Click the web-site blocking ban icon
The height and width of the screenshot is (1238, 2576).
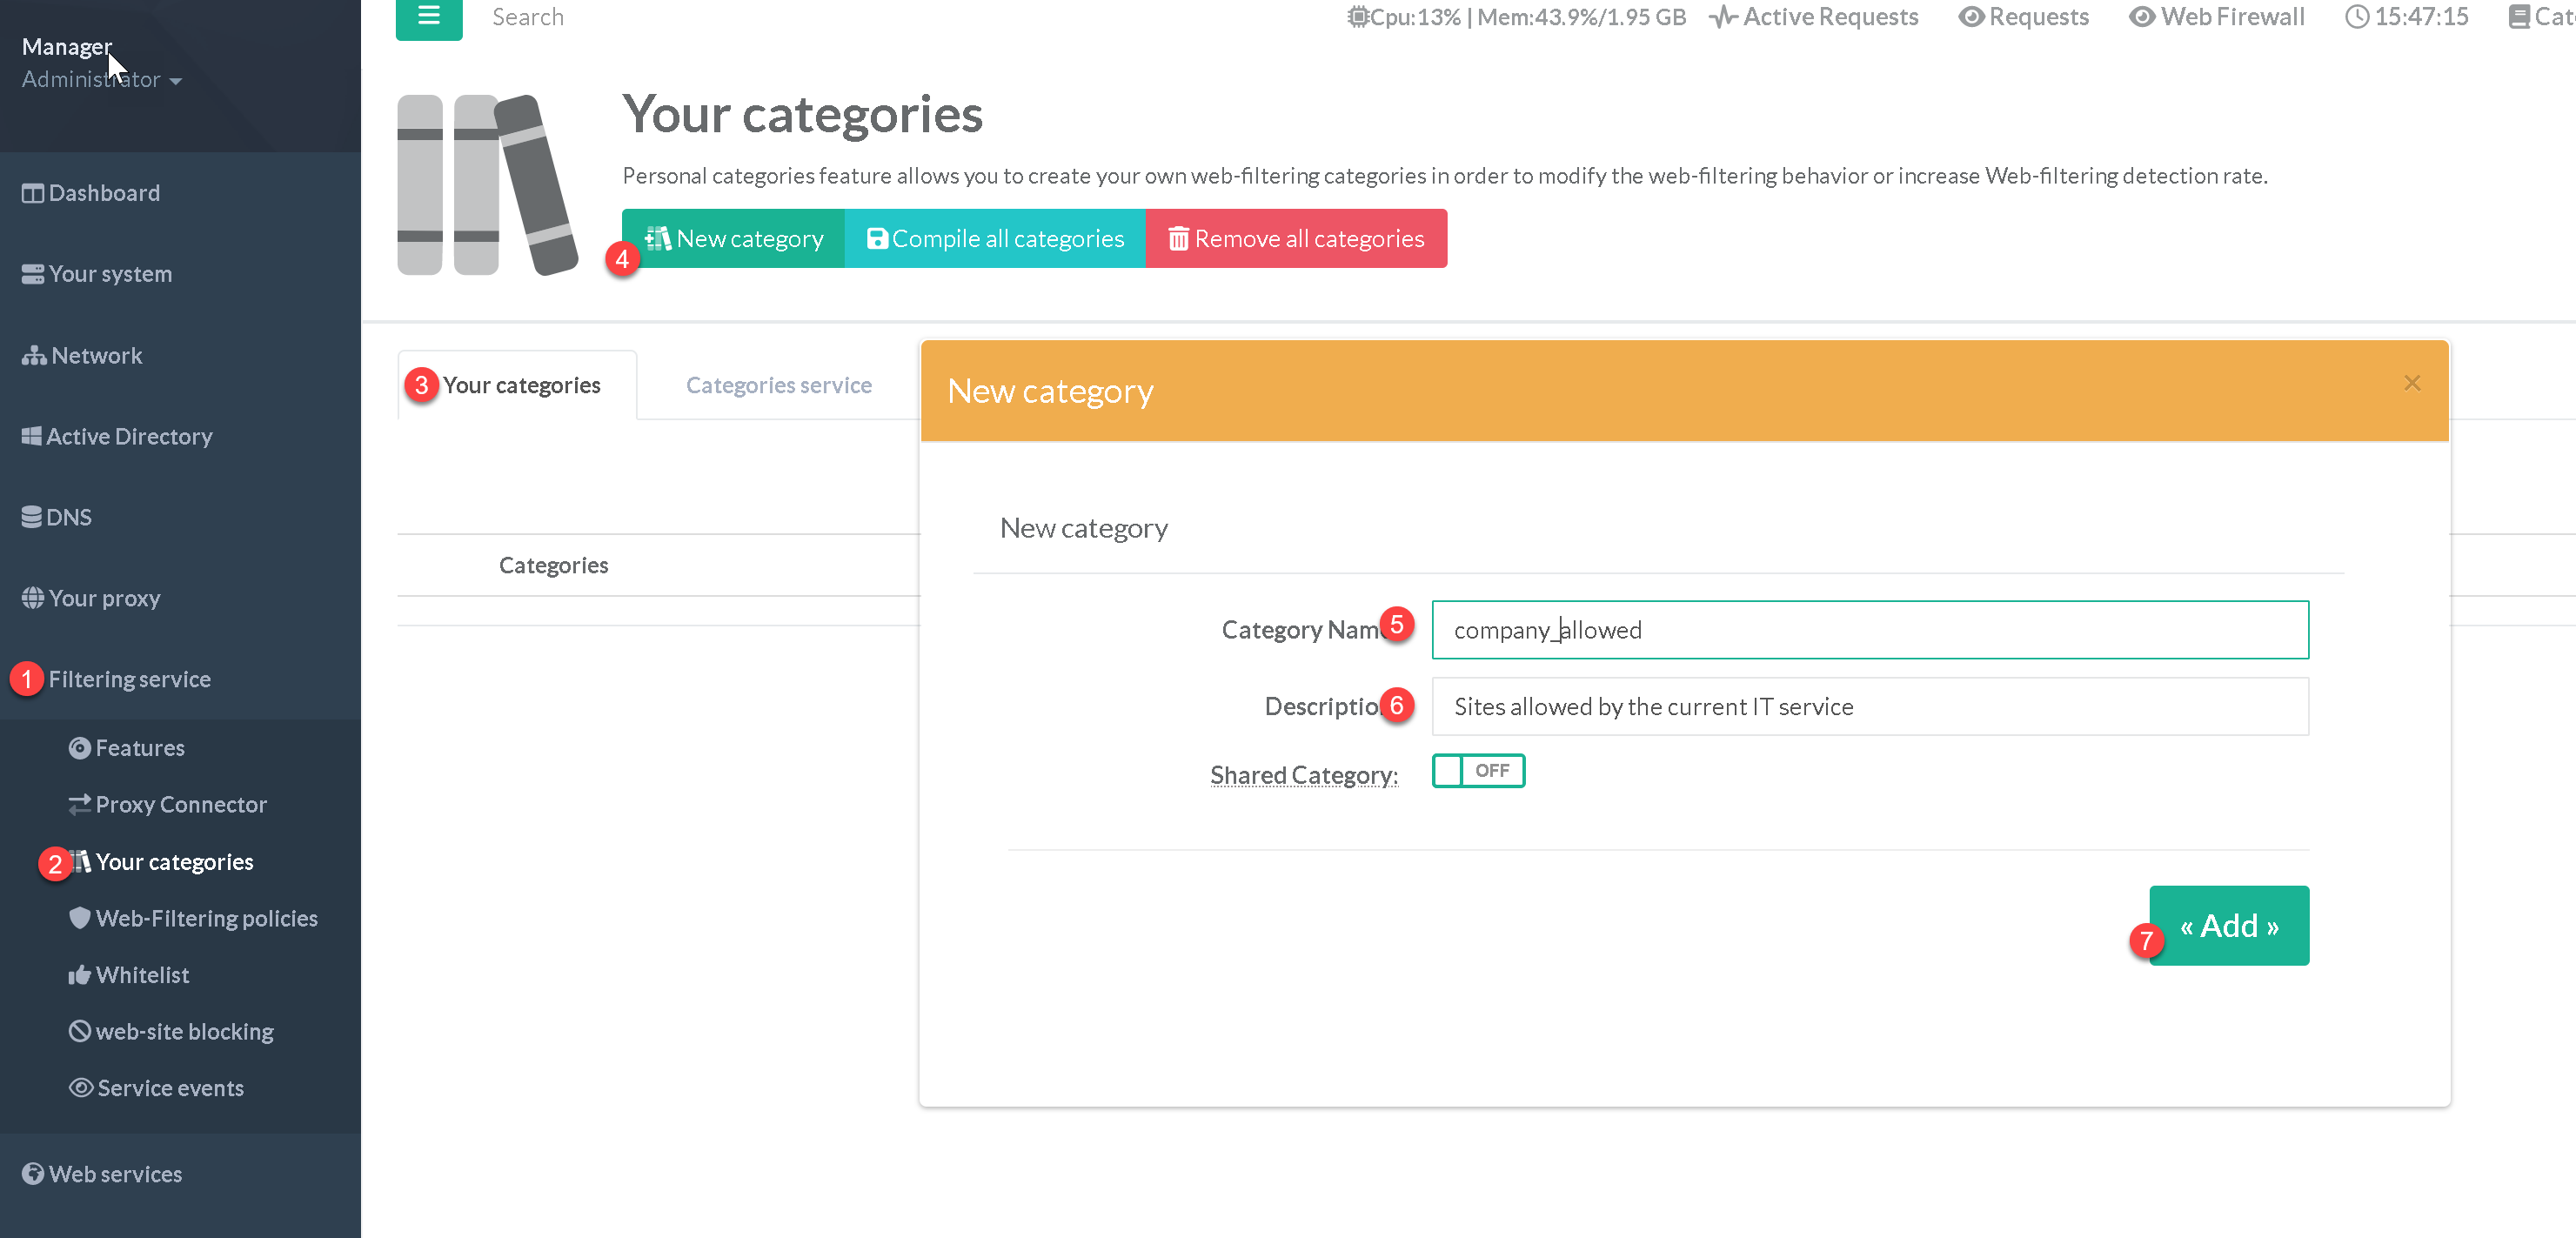pyautogui.click(x=79, y=1031)
